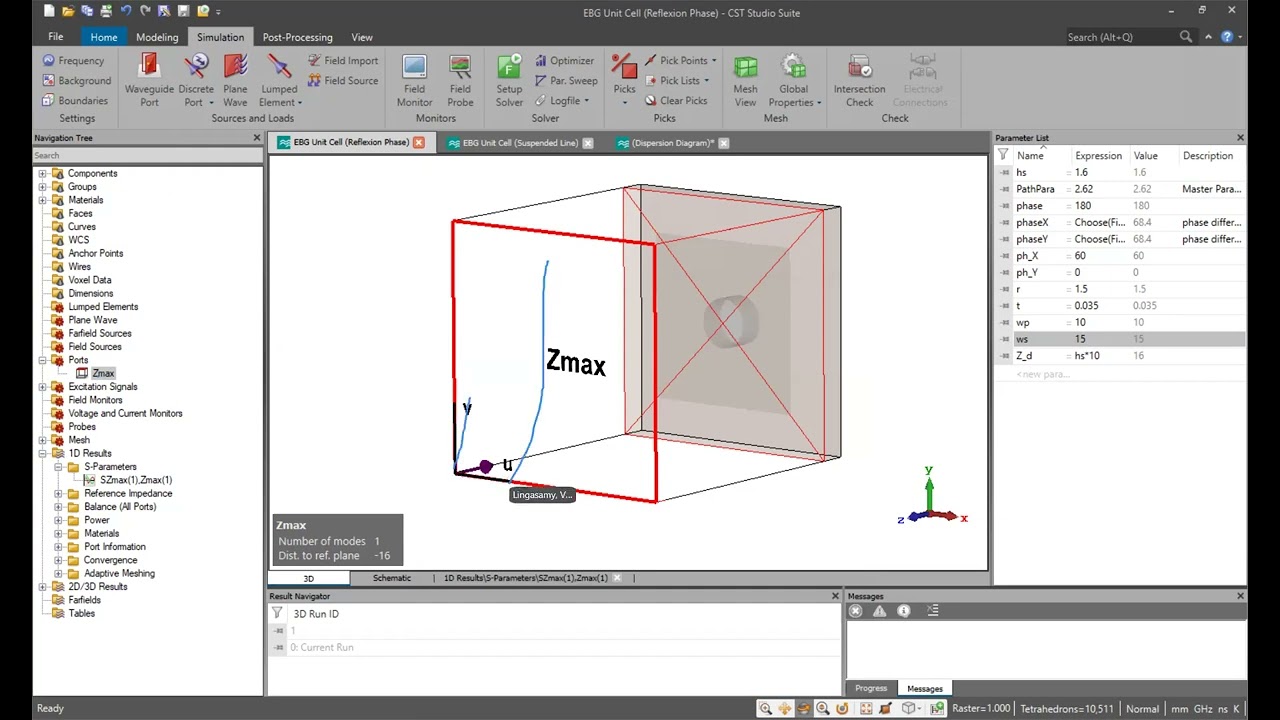The width and height of the screenshot is (1280, 720).
Task: Close the EBG Unit Cell (Reflexion Phase) tab
Action: (x=419, y=143)
